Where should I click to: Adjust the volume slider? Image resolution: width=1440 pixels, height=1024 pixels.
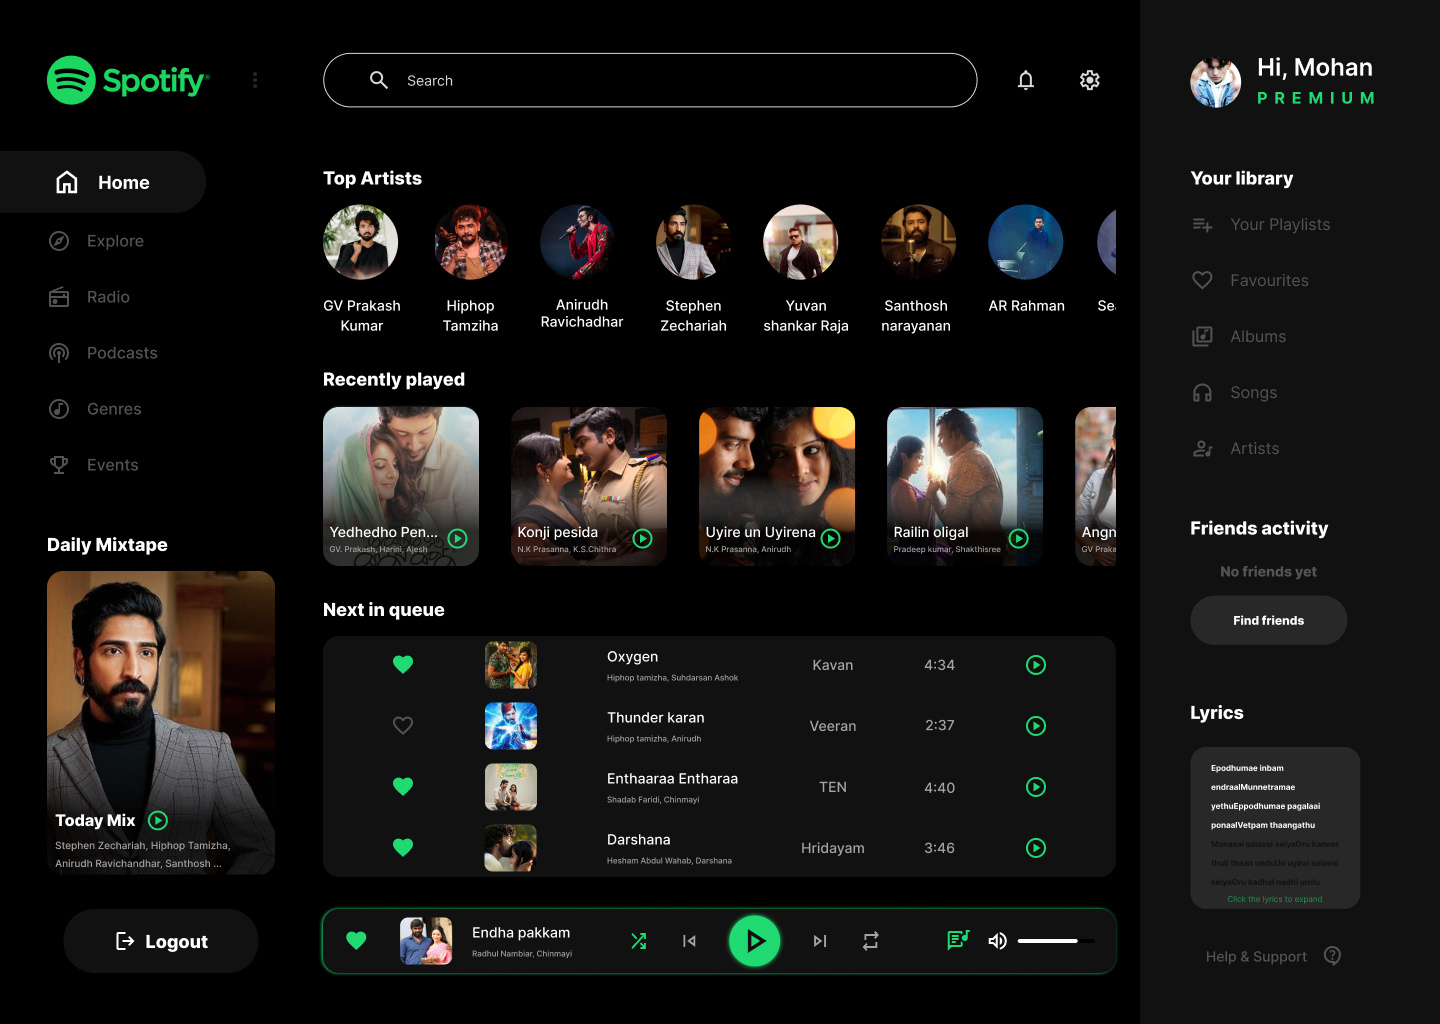pos(1055,941)
